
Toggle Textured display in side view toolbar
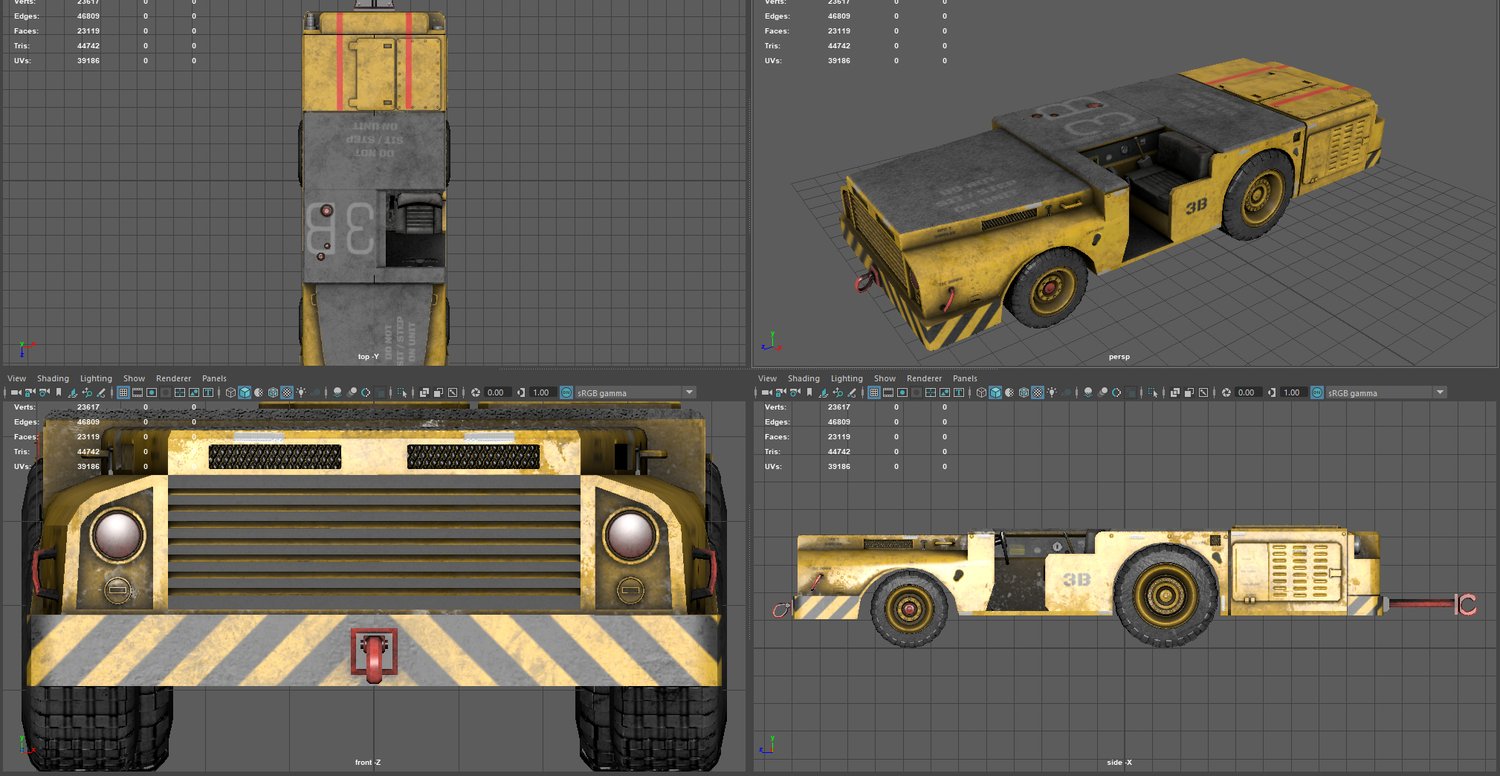1037,393
